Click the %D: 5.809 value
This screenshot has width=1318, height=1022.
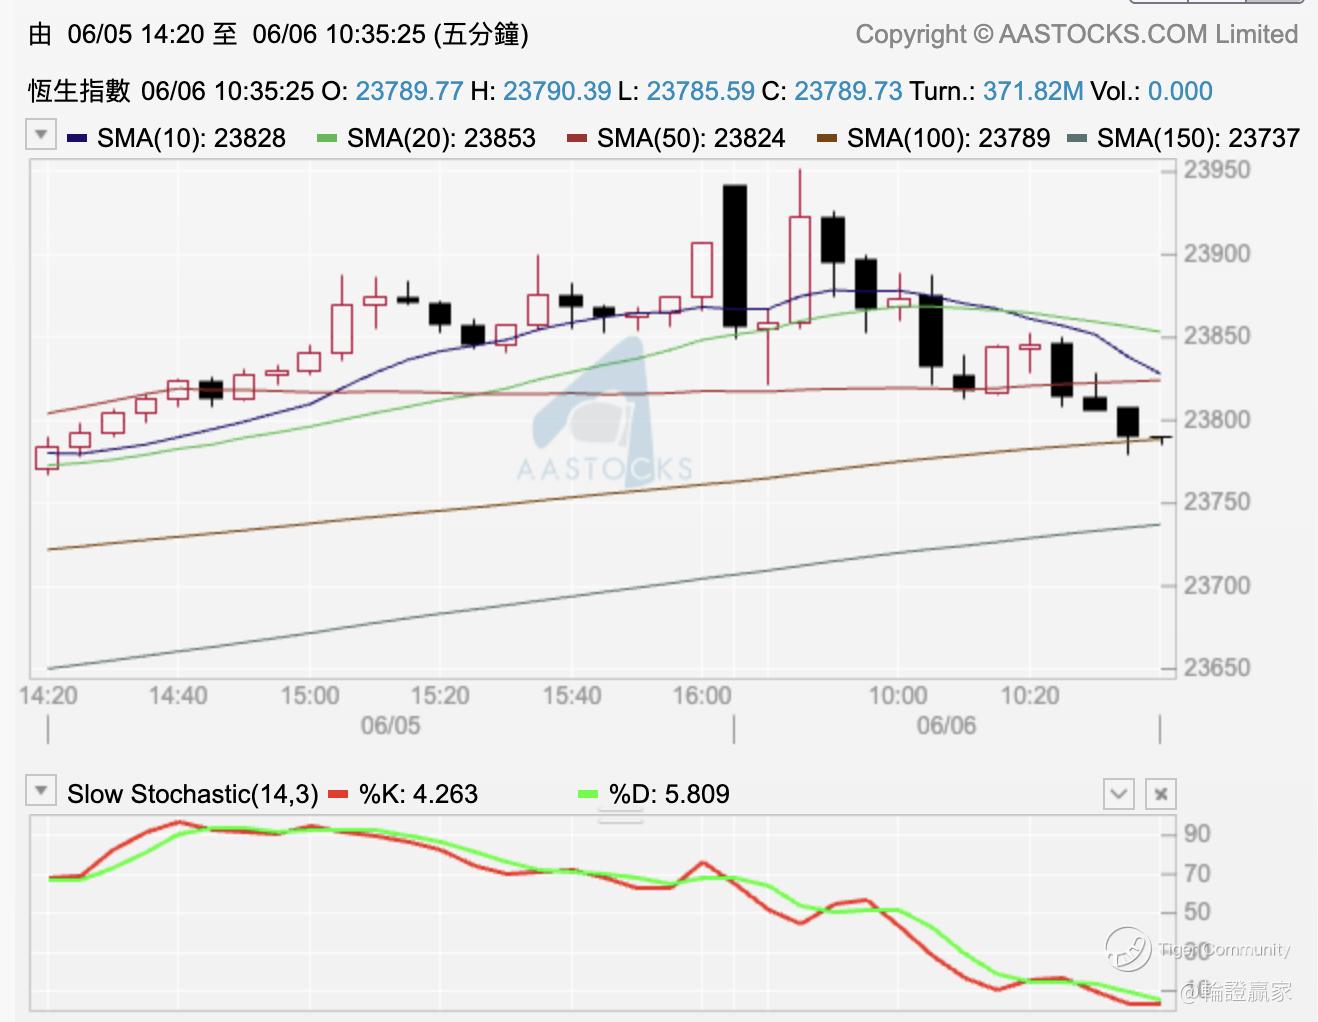(x=669, y=794)
